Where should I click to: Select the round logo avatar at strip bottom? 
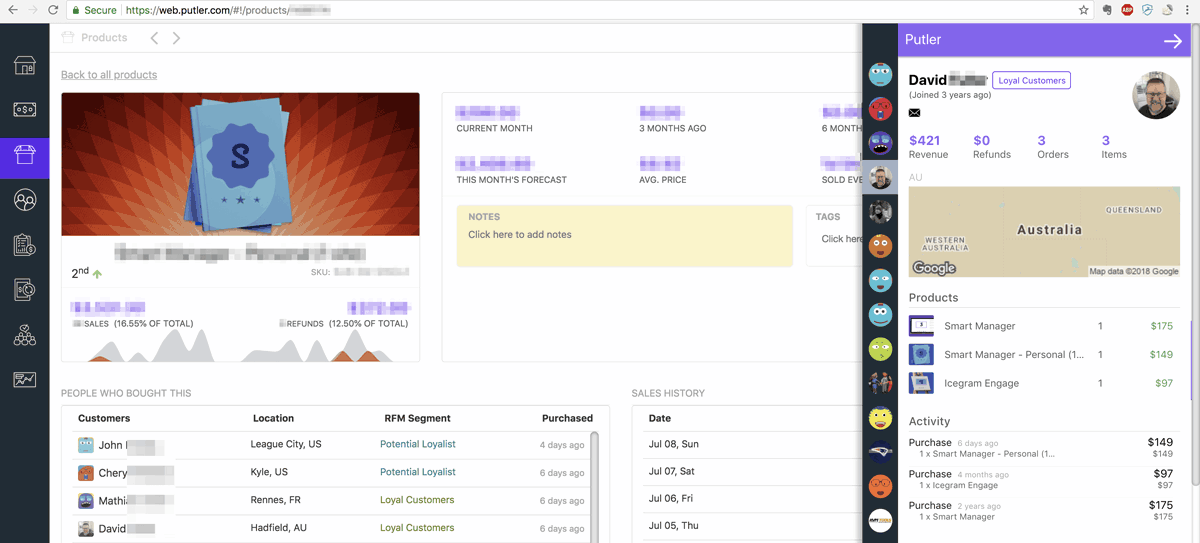tap(880, 520)
